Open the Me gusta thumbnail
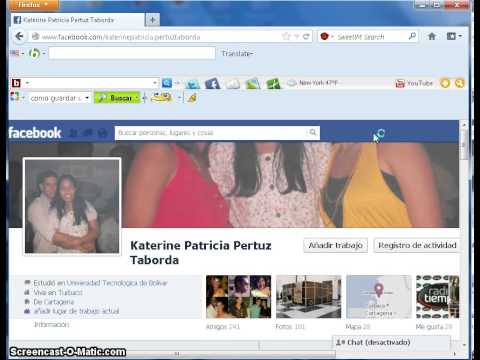 438,297
